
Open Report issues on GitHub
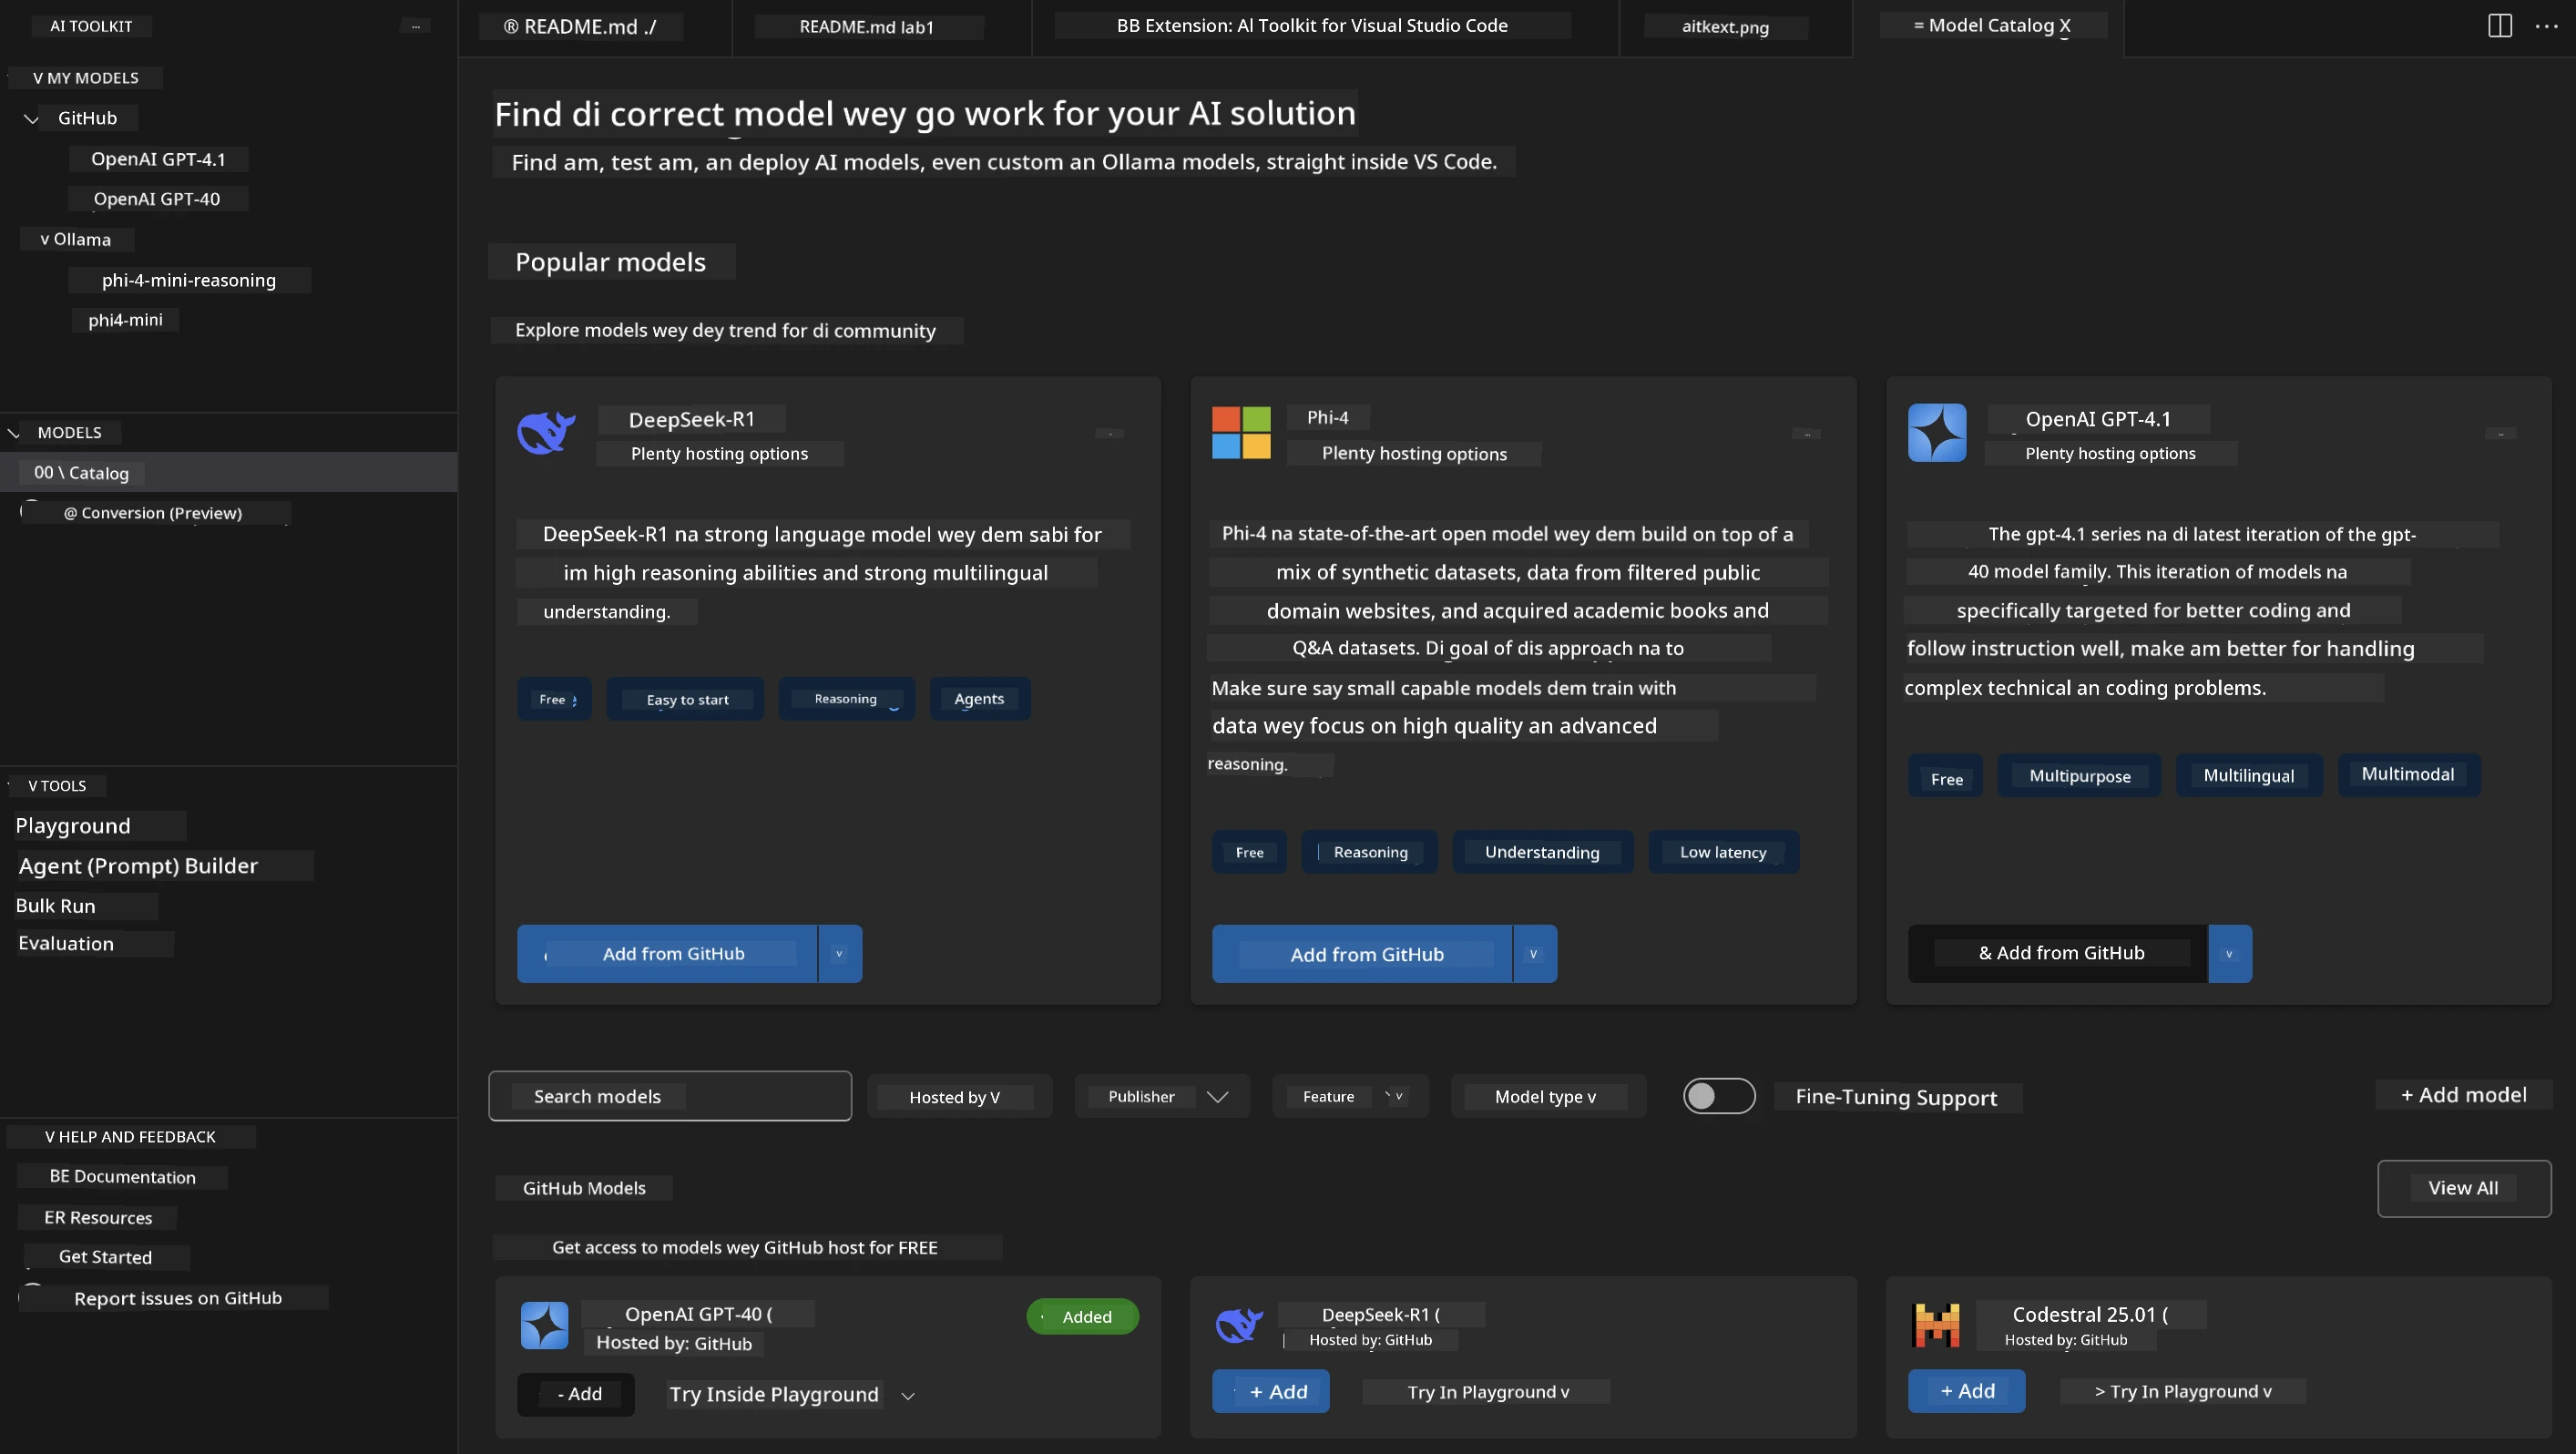(x=178, y=1299)
